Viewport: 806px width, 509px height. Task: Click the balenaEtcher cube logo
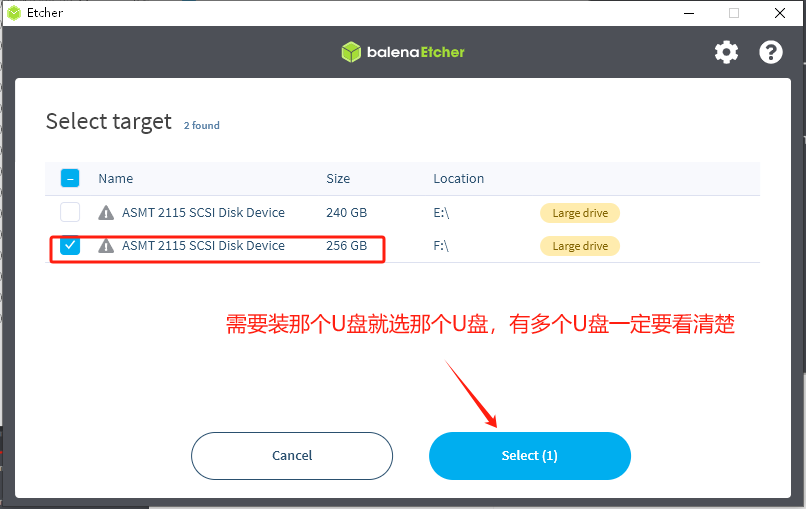click(352, 52)
